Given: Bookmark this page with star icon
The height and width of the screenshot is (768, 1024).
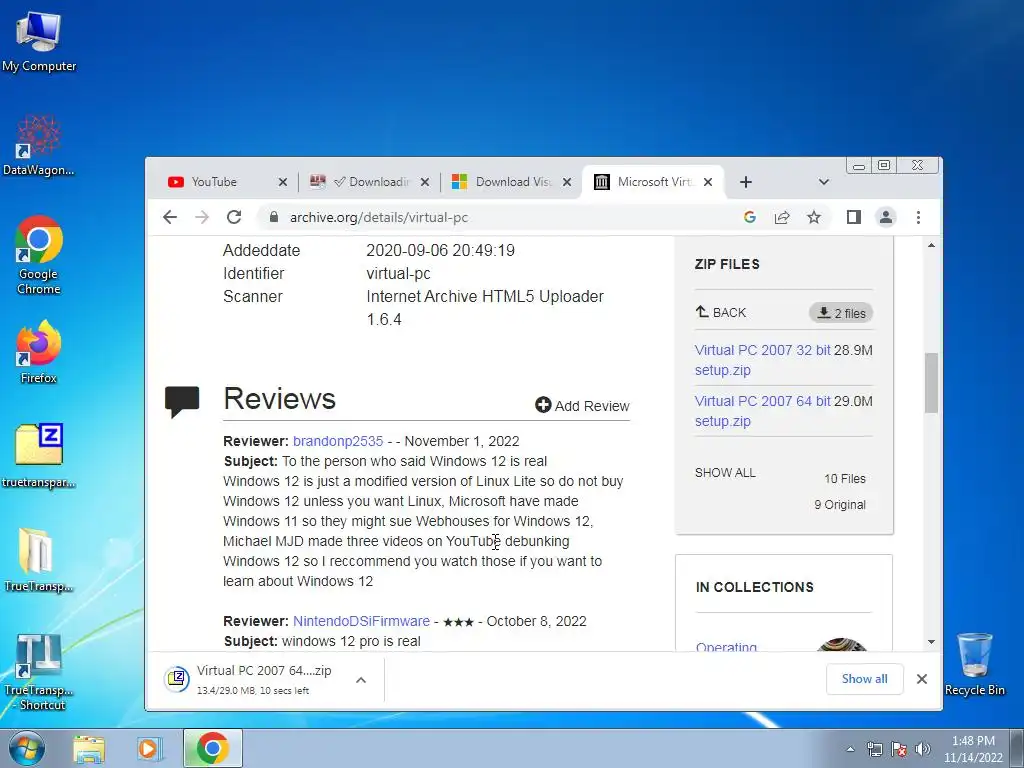Looking at the screenshot, I should 814,217.
